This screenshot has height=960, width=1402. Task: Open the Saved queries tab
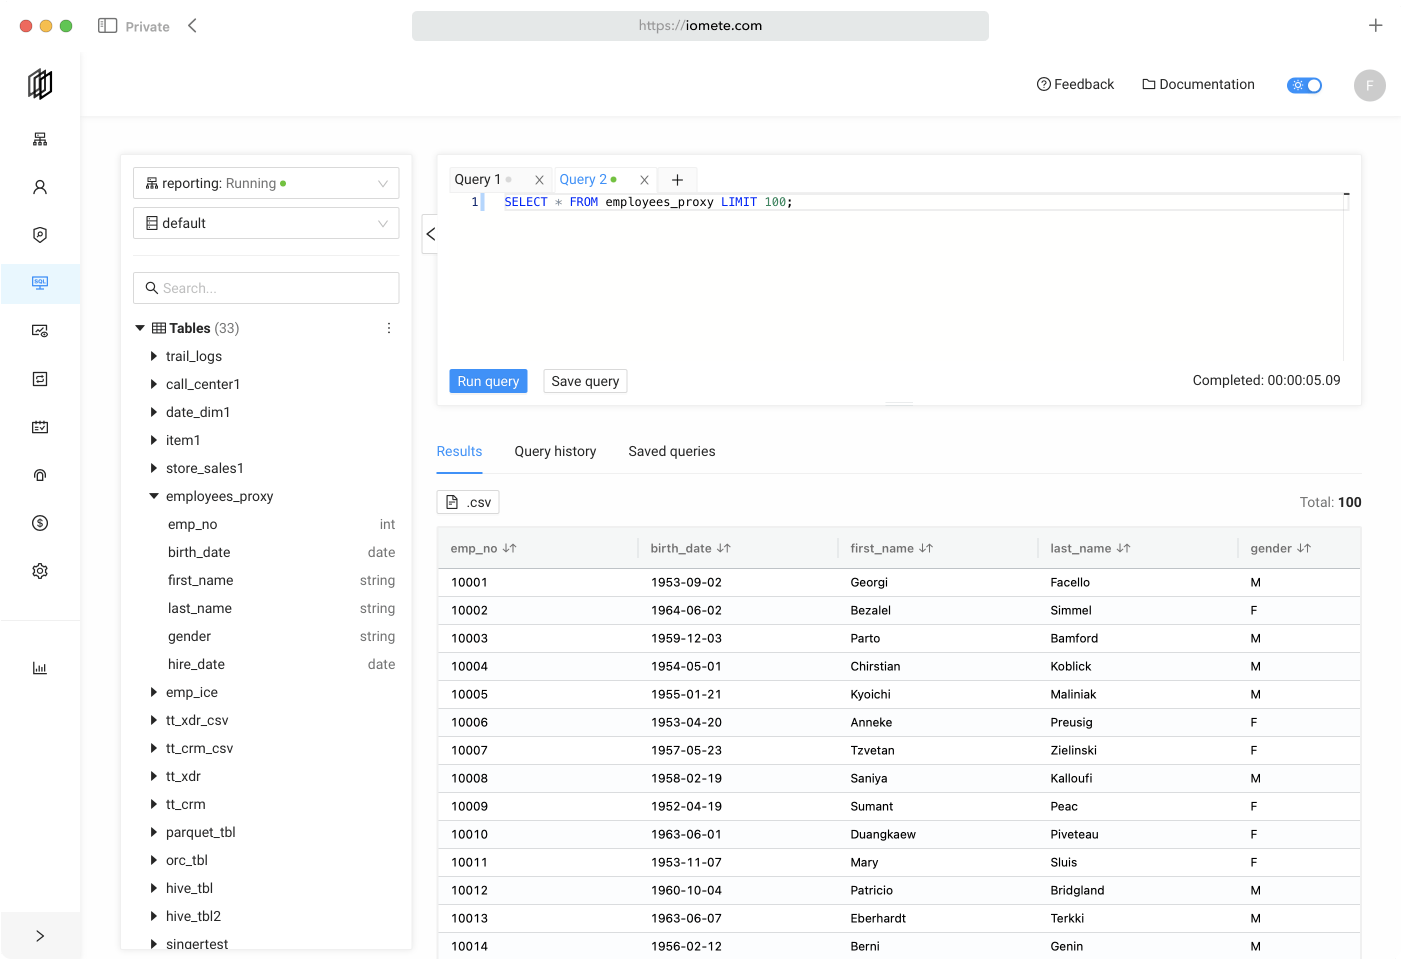pyautogui.click(x=671, y=451)
